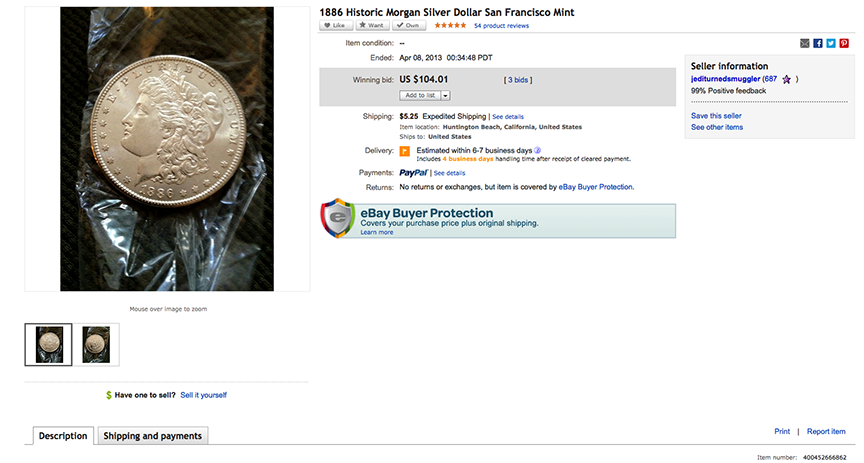Open the 54 product reviews link

click(501, 25)
